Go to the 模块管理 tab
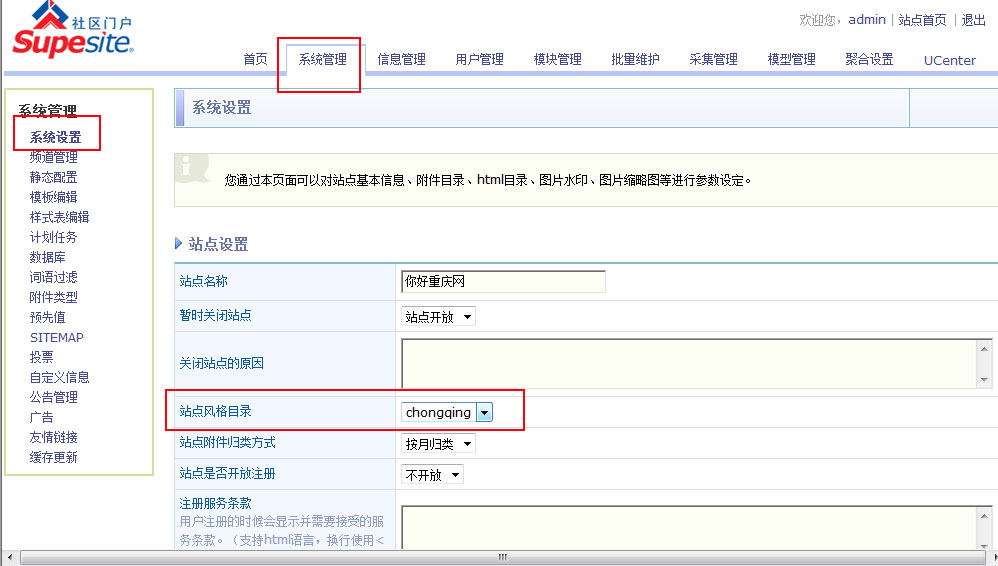Viewport: 998px width, 566px height. pyautogui.click(x=558, y=59)
